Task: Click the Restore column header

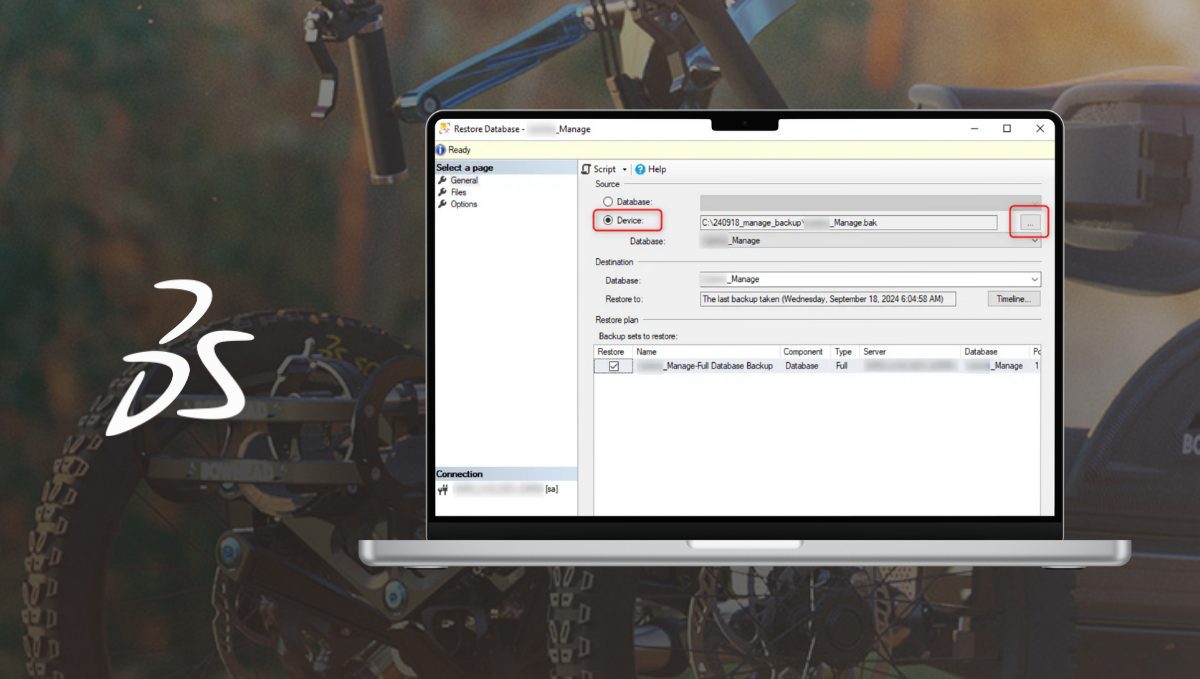Action: (x=613, y=352)
